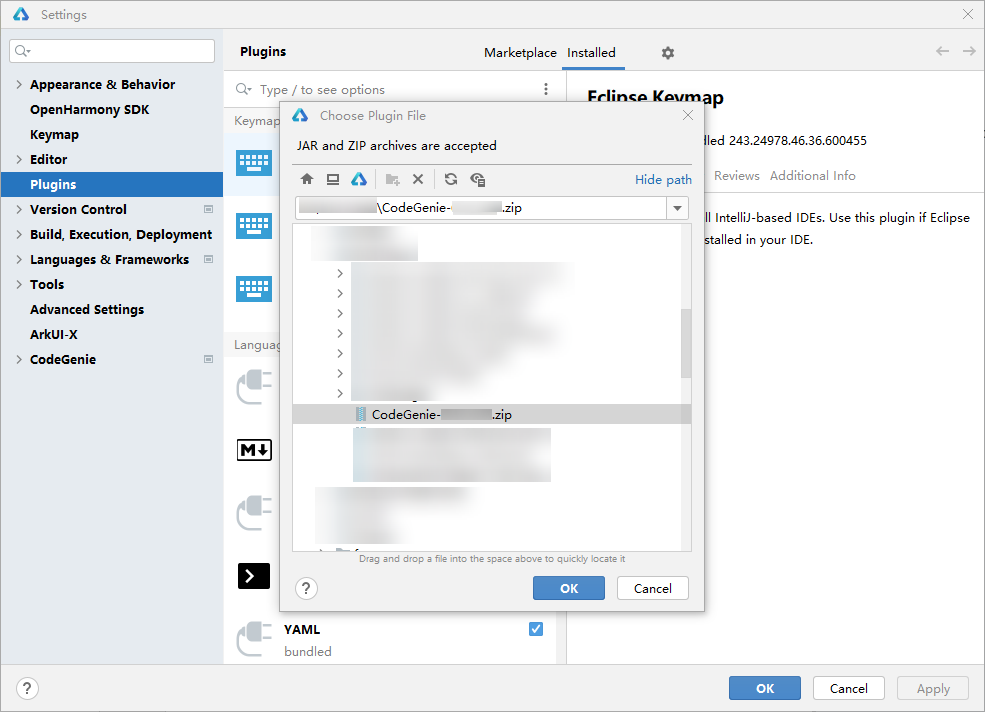This screenshot has height=712, width=985.
Task: Confirm Settings with bottom OK button
Action: point(765,688)
